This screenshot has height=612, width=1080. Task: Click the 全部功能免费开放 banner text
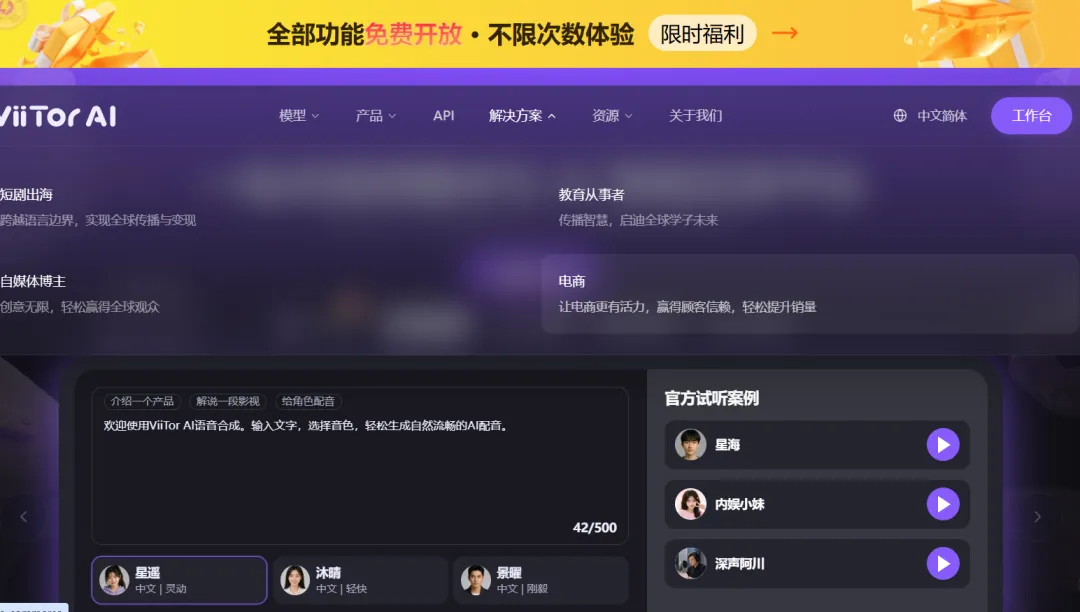click(364, 34)
